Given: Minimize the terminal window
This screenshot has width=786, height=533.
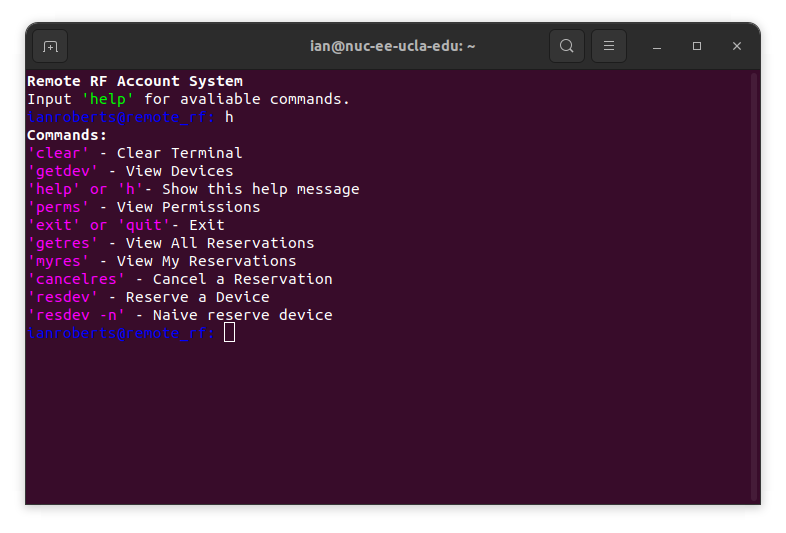Looking at the screenshot, I should (657, 46).
